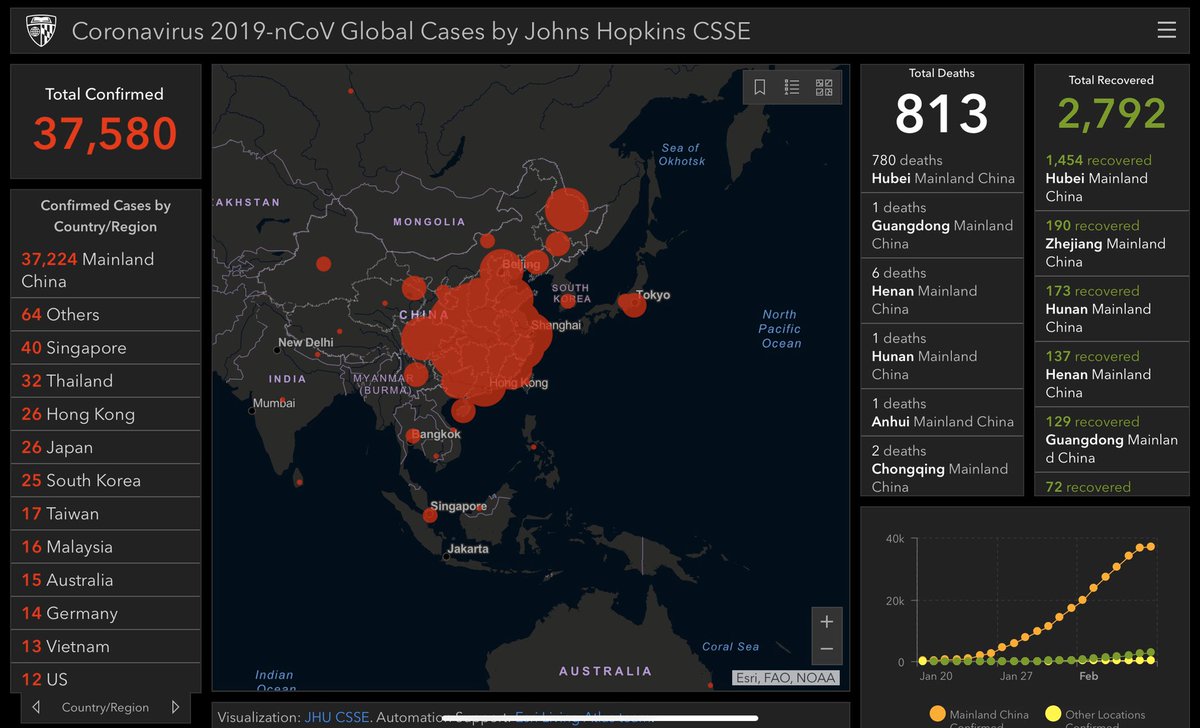The image size is (1200, 728).
Task: Go to next Country/Region list page
Action: coord(176,707)
